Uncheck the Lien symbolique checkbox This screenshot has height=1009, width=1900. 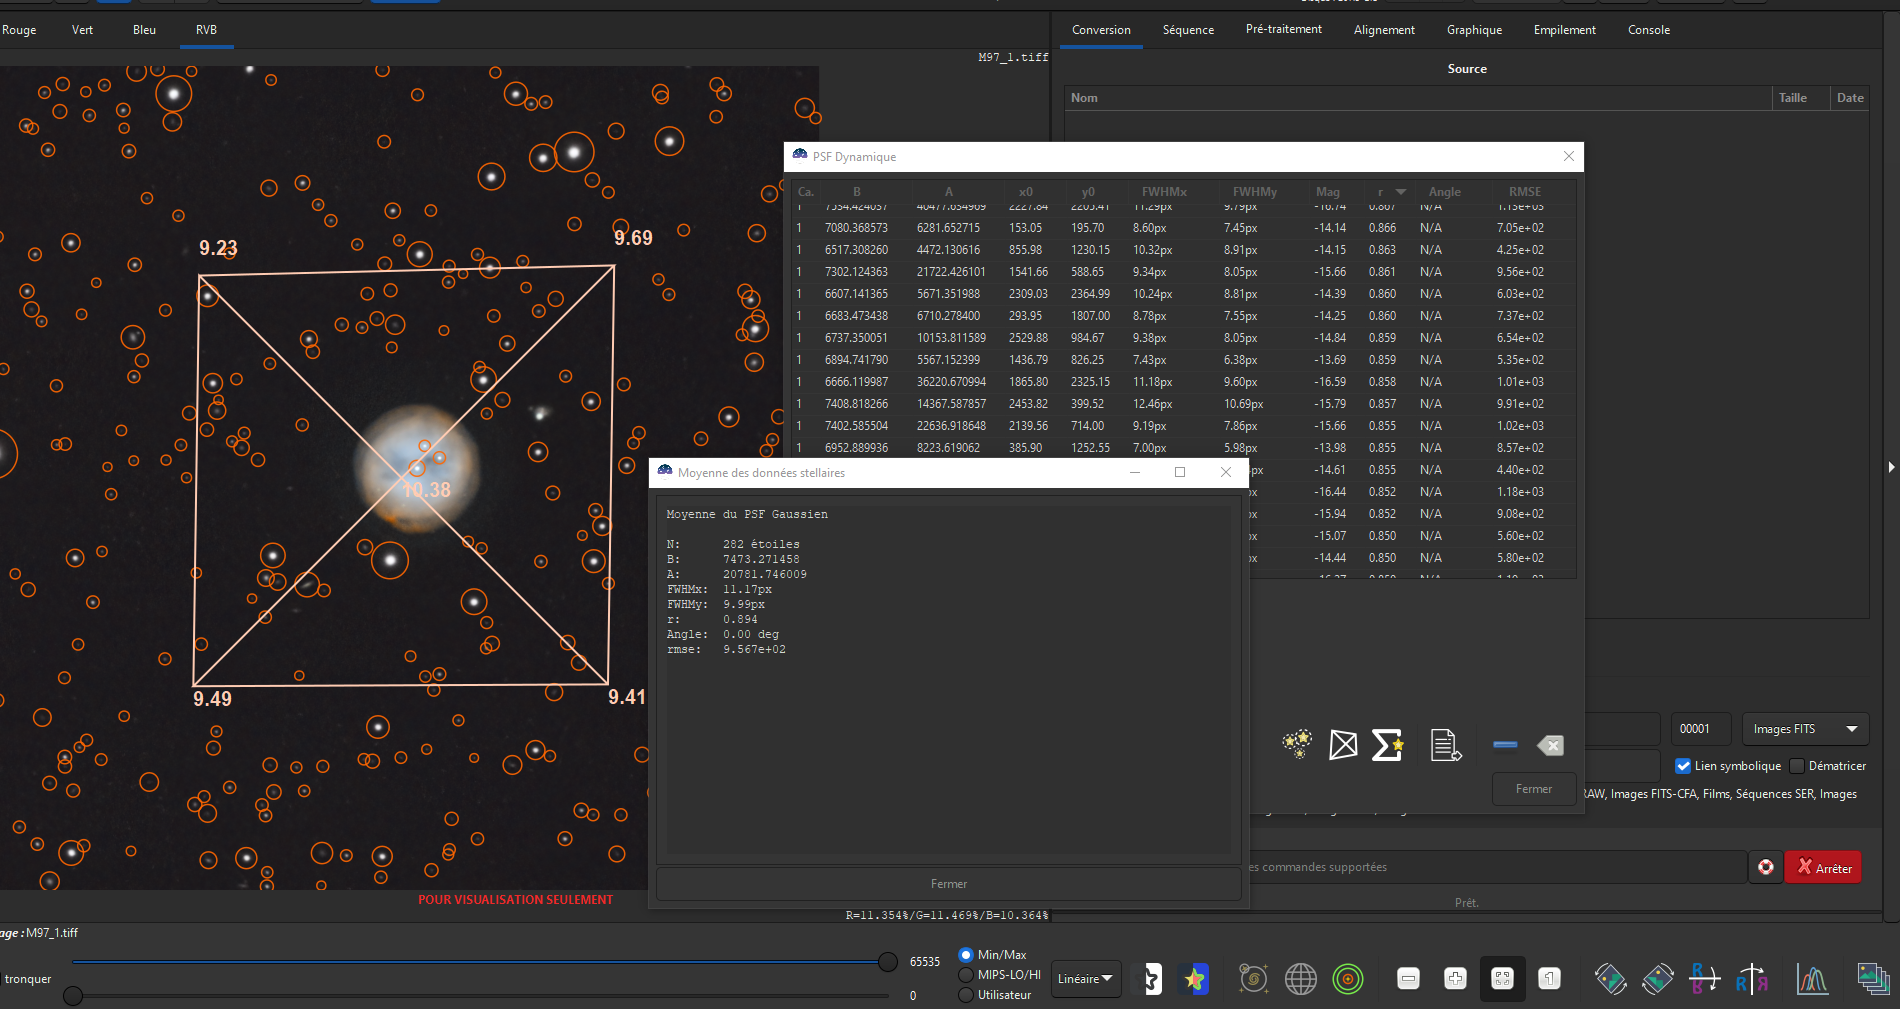1683,766
